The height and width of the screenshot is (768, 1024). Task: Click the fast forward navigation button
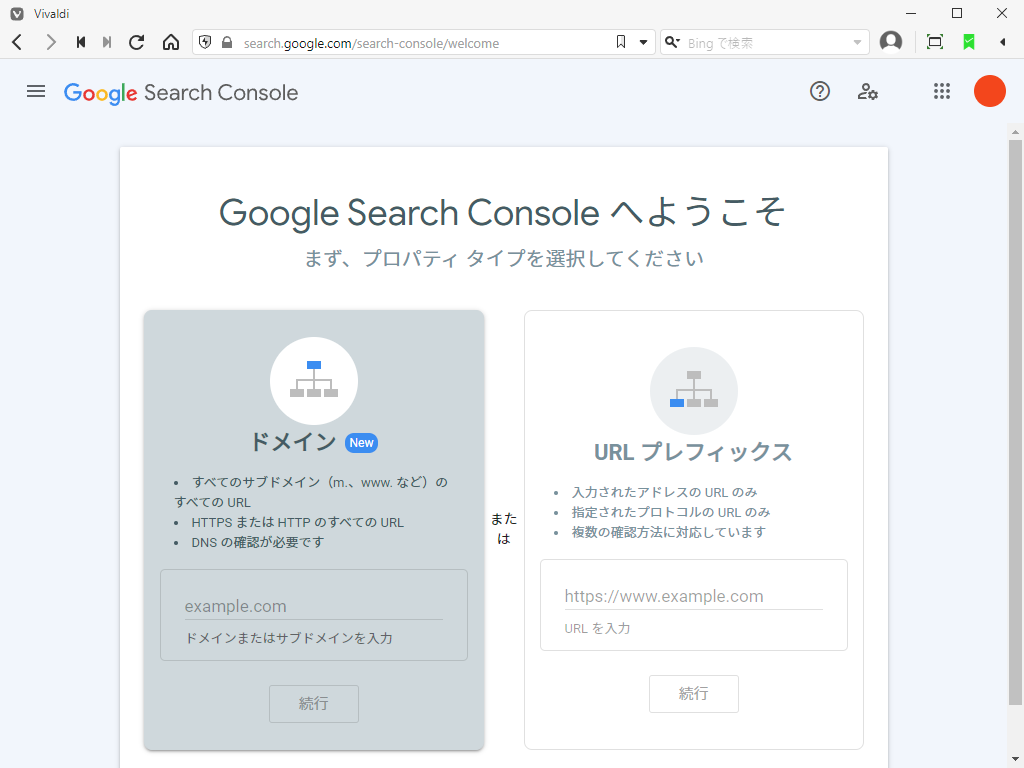pyautogui.click(x=107, y=42)
